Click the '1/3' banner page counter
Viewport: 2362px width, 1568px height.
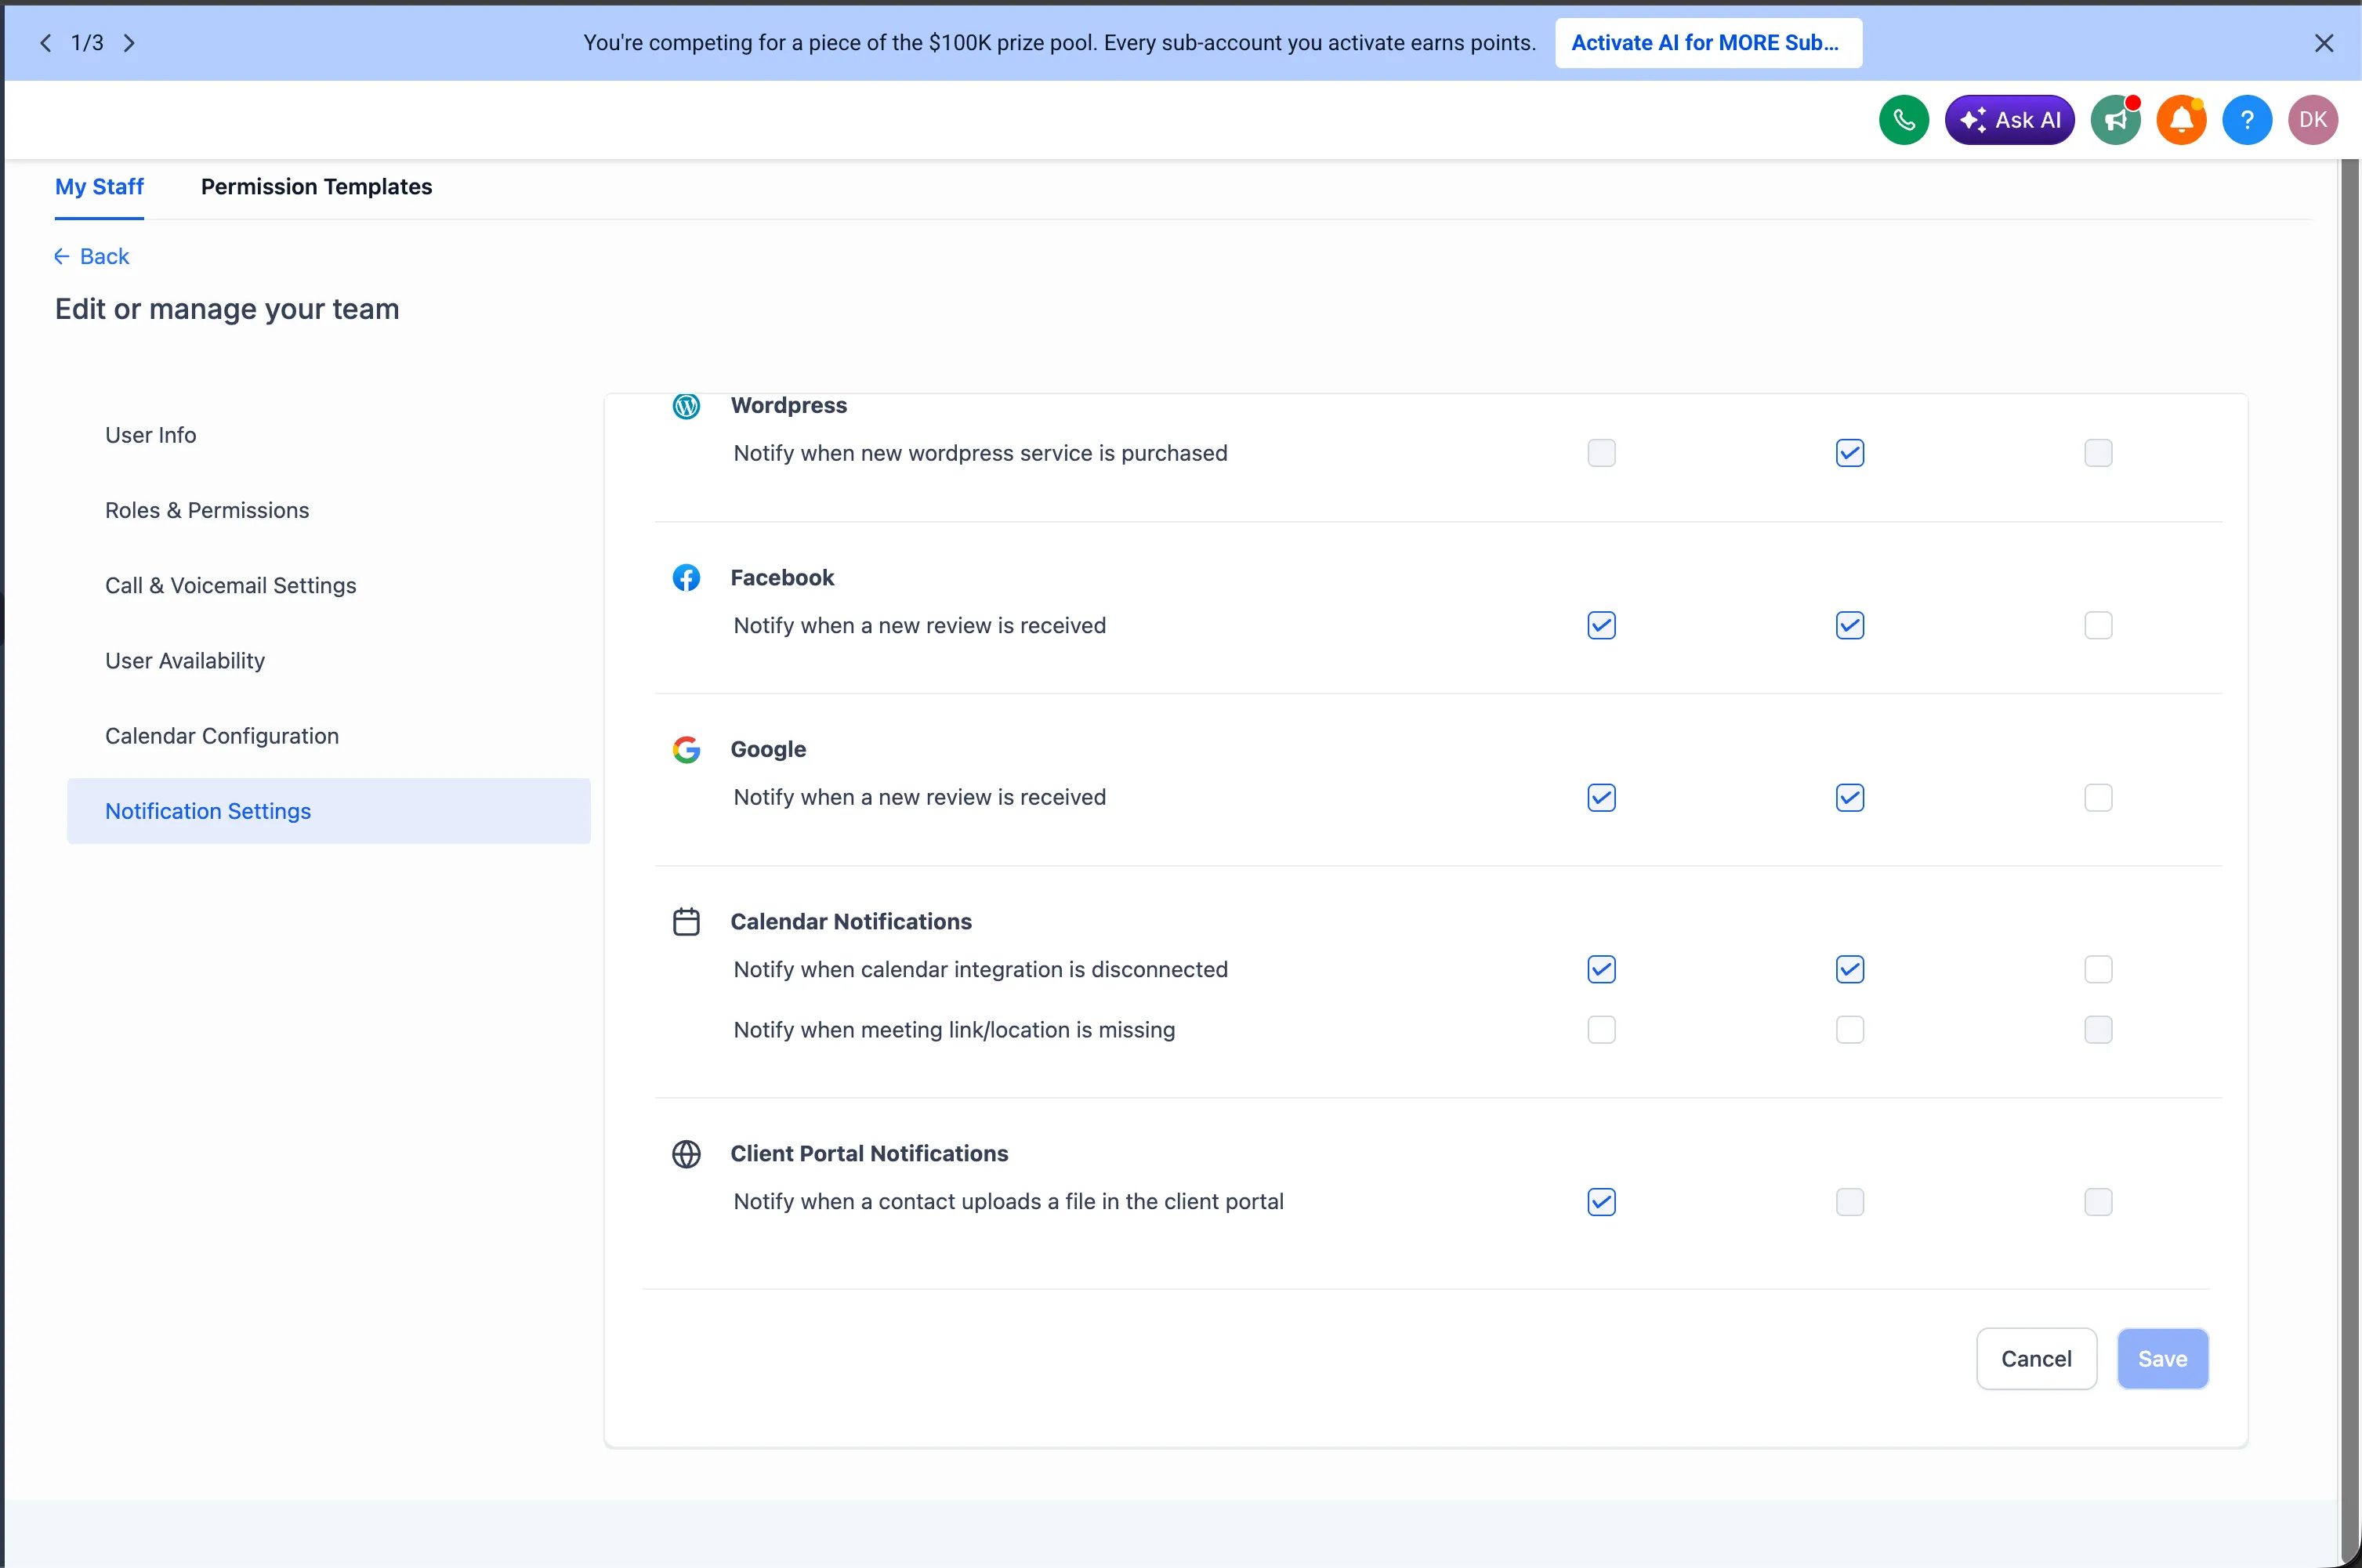(87, 43)
